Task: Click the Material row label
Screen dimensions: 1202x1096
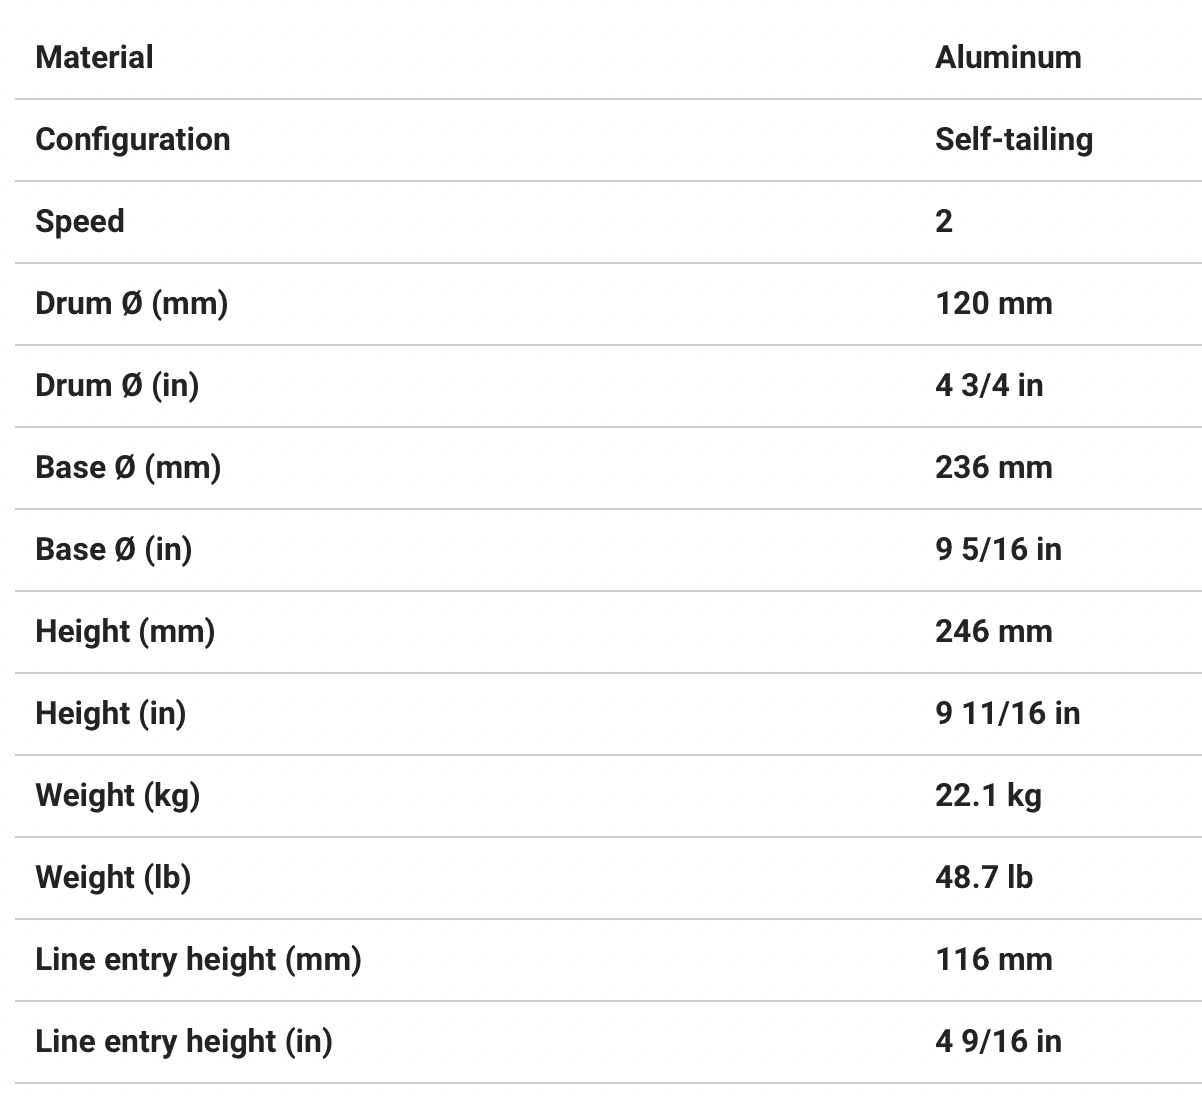Action: coord(94,57)
